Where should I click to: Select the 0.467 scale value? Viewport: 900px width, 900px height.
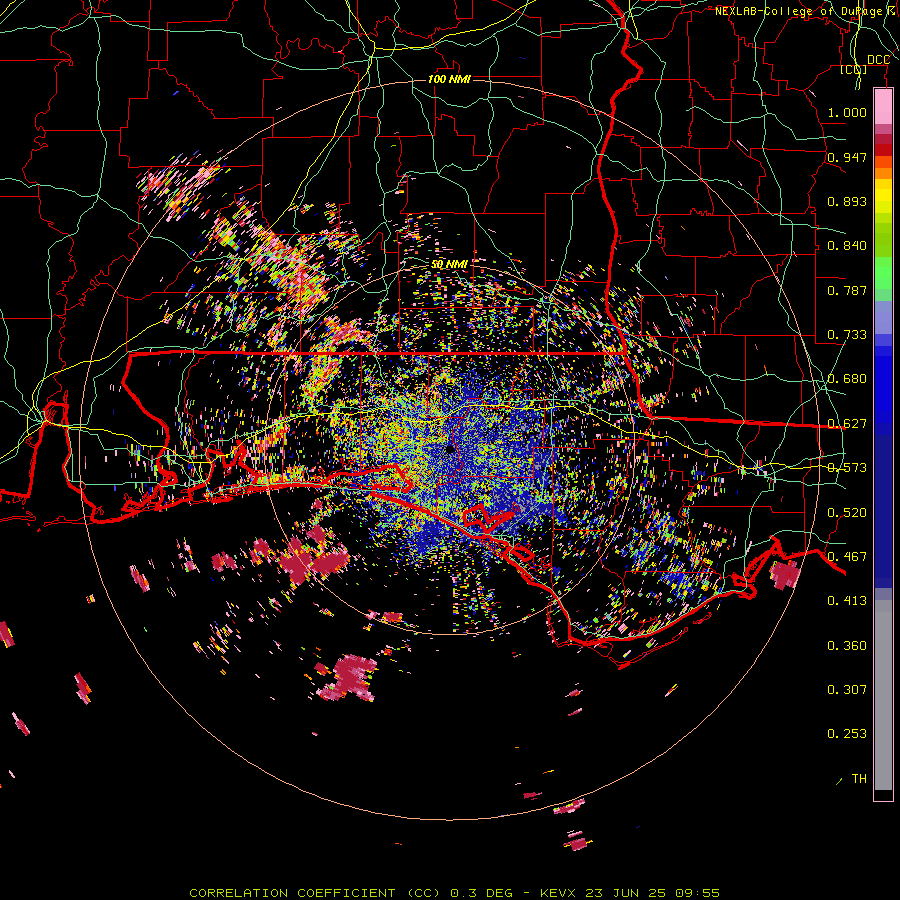pos(847,557)
